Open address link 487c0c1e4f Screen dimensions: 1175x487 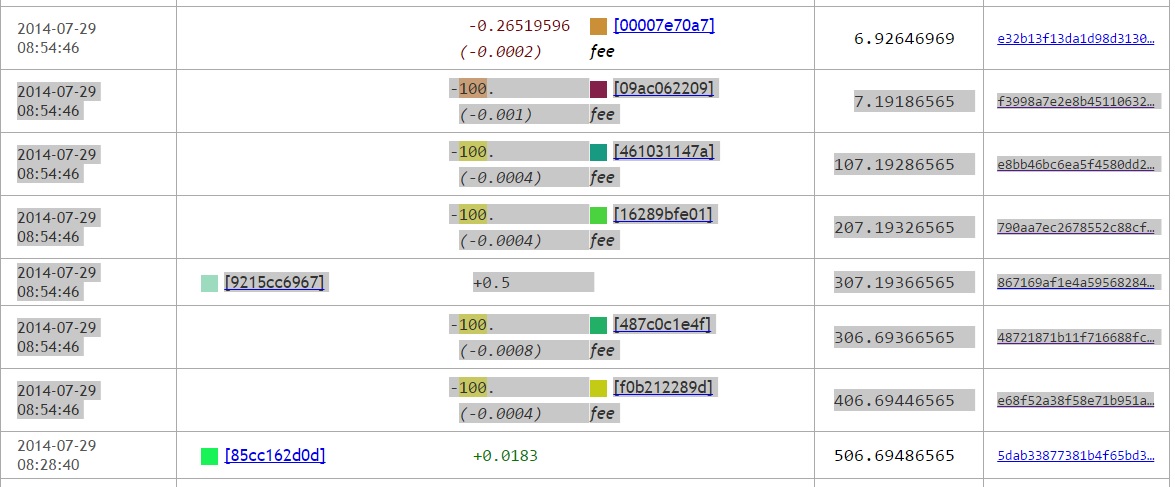[662, 324]
